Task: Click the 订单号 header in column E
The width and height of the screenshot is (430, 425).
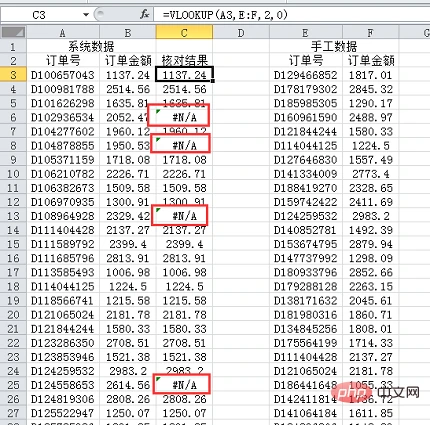Action: pyautogui.click(x=306, y=61)
